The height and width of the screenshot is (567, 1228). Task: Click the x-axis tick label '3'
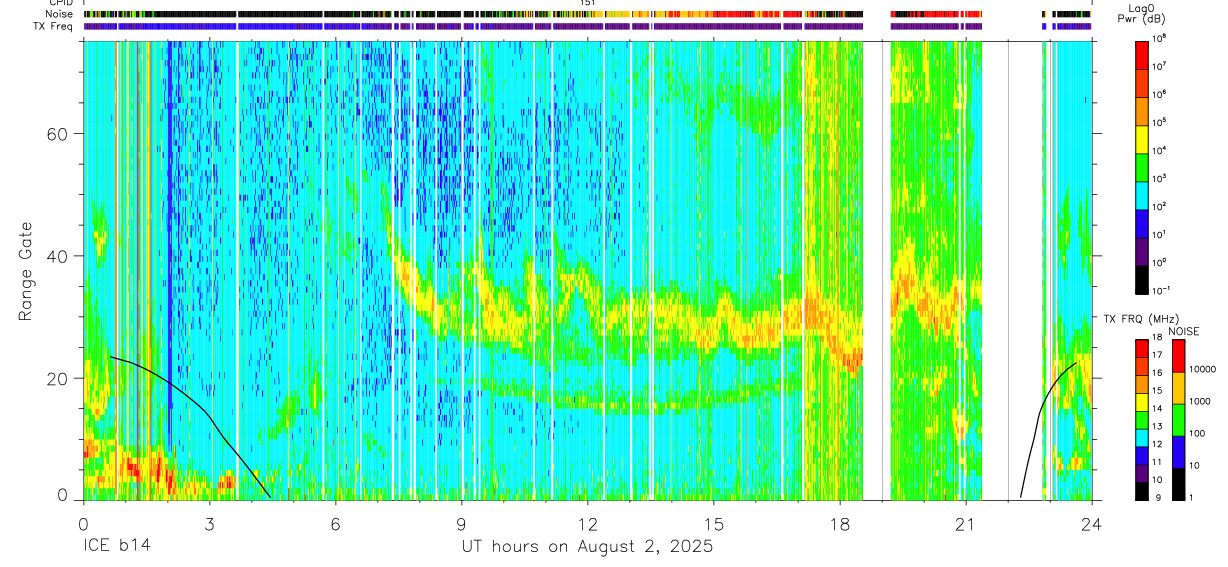pos(208,522)
